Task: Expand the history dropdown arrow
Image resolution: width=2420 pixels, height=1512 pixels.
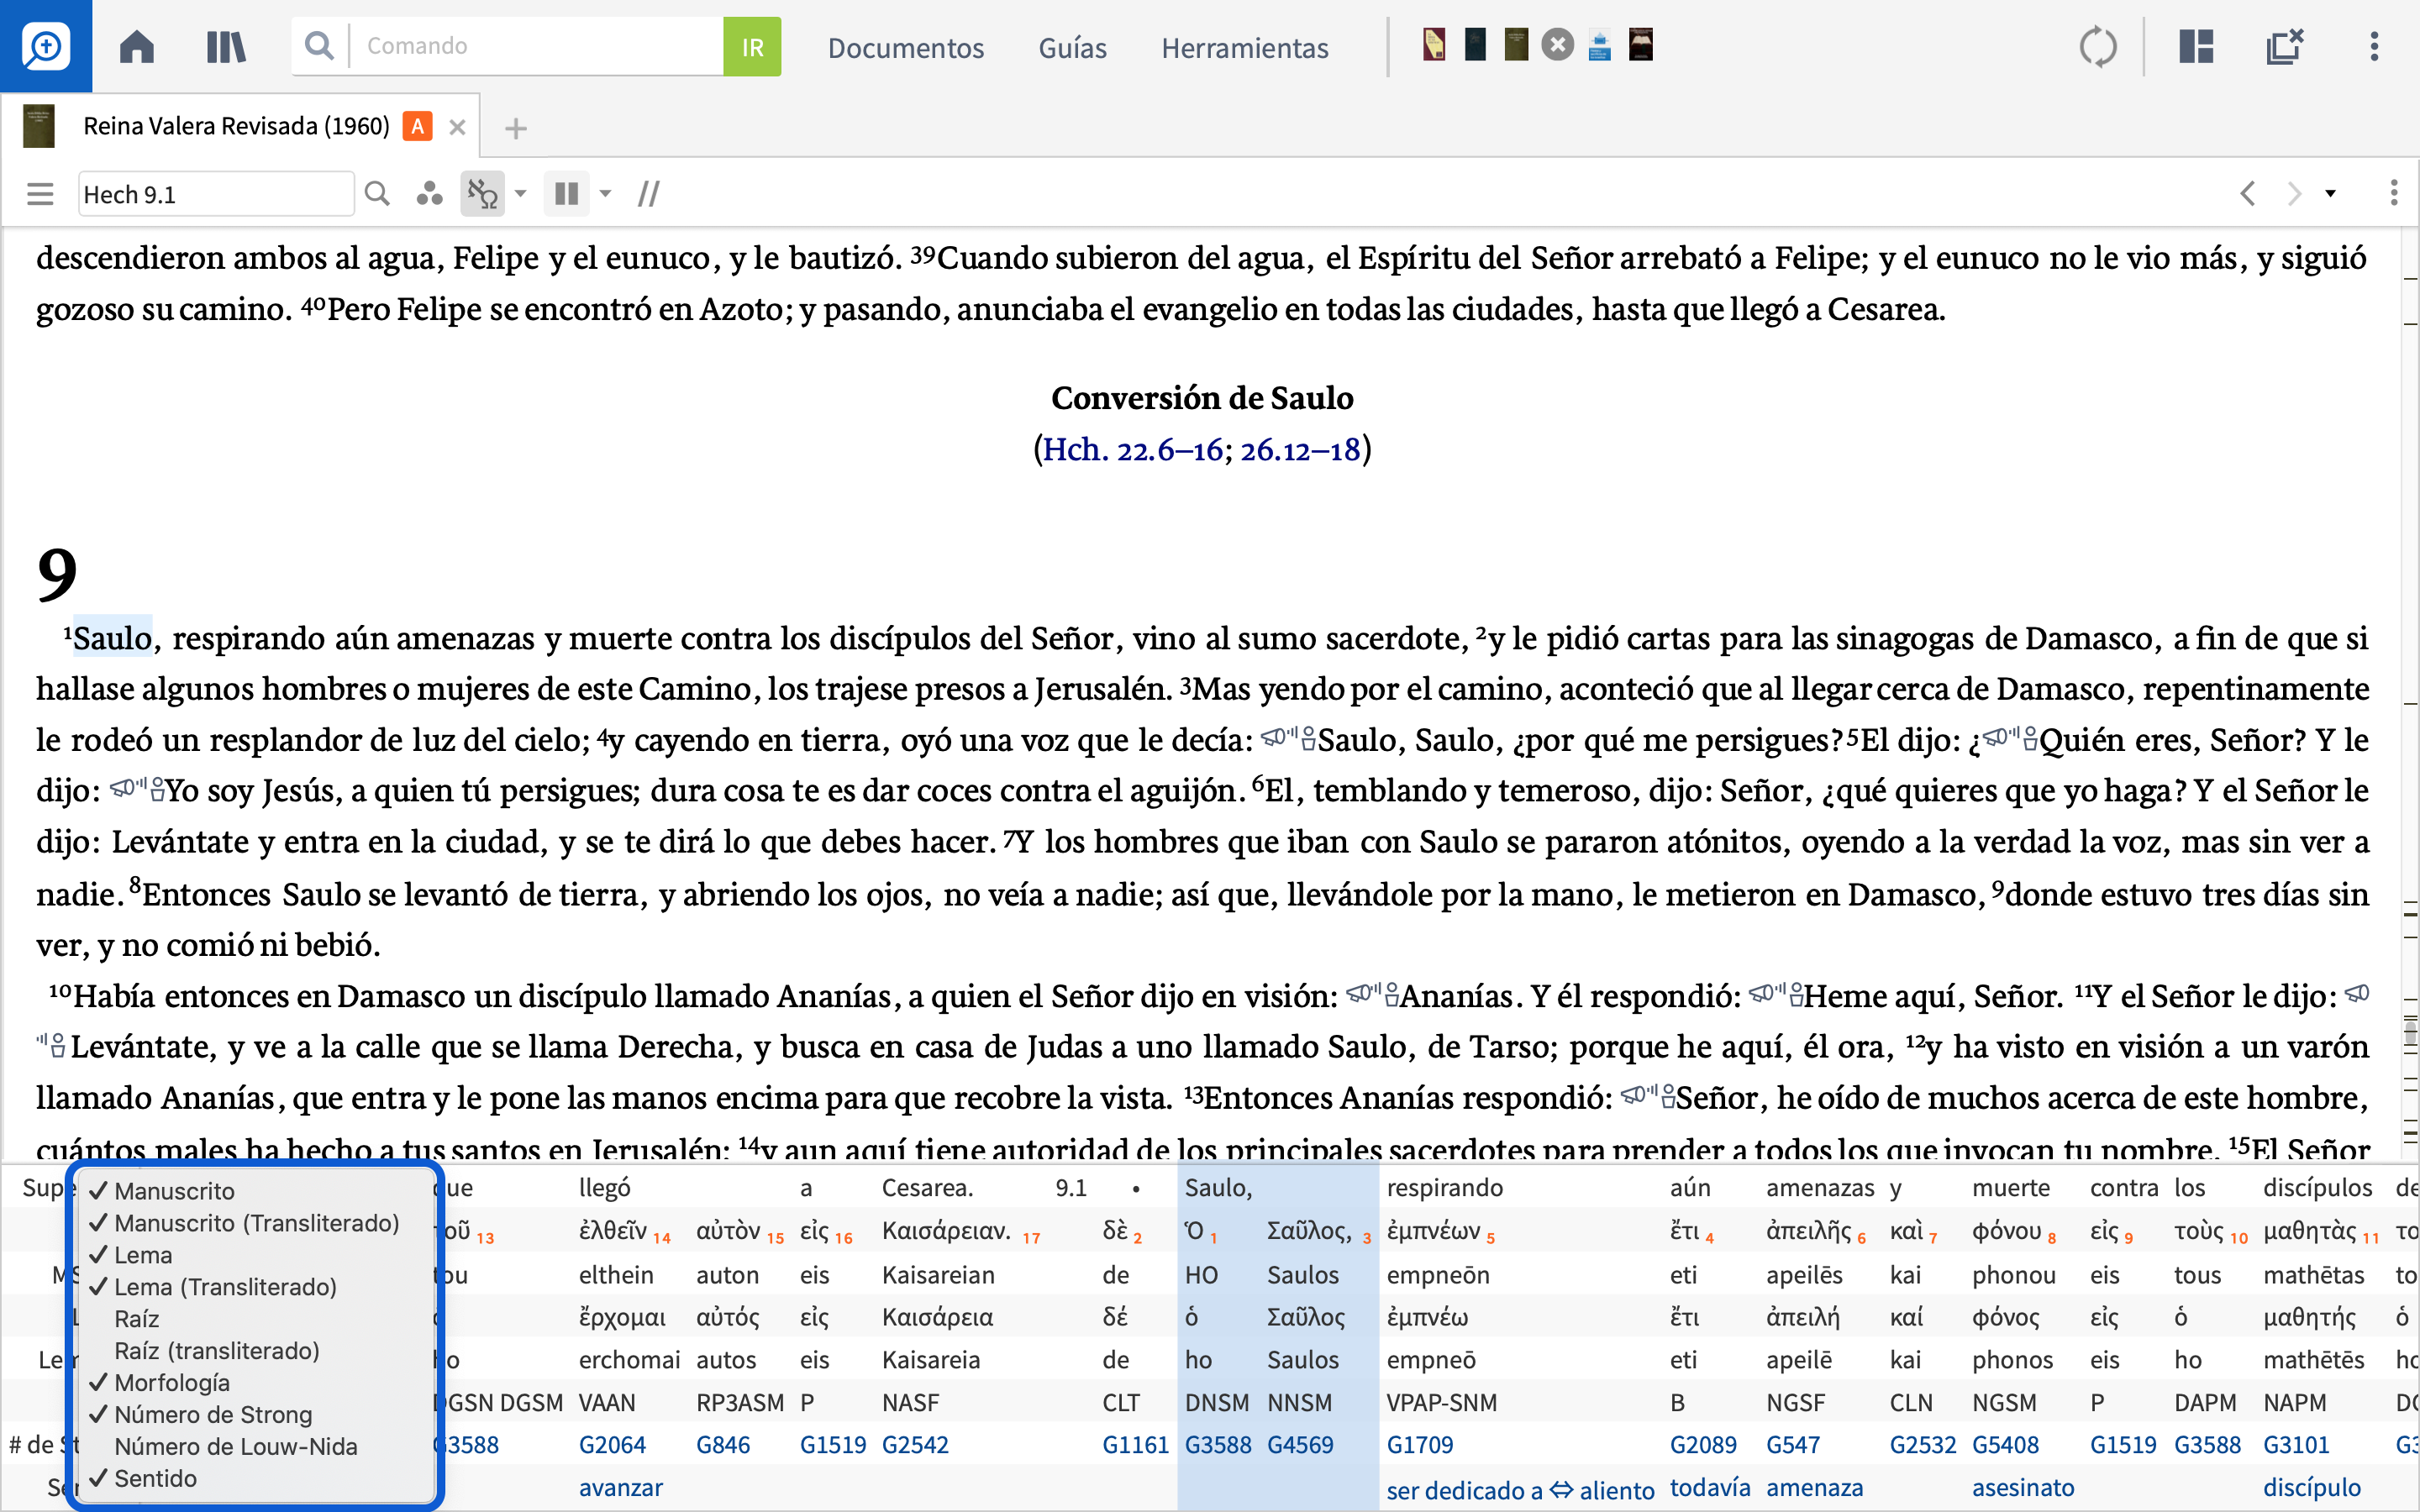Action: (x=2330, y=194)
